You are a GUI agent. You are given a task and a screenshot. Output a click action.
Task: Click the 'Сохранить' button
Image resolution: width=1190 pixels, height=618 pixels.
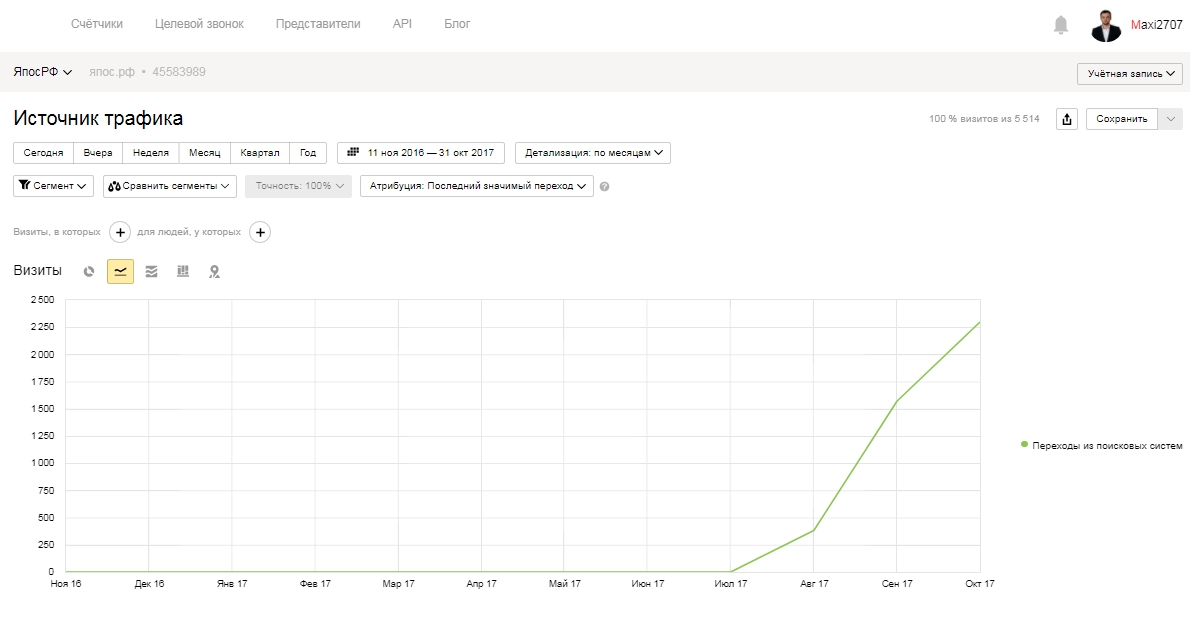coord(1122,119)
